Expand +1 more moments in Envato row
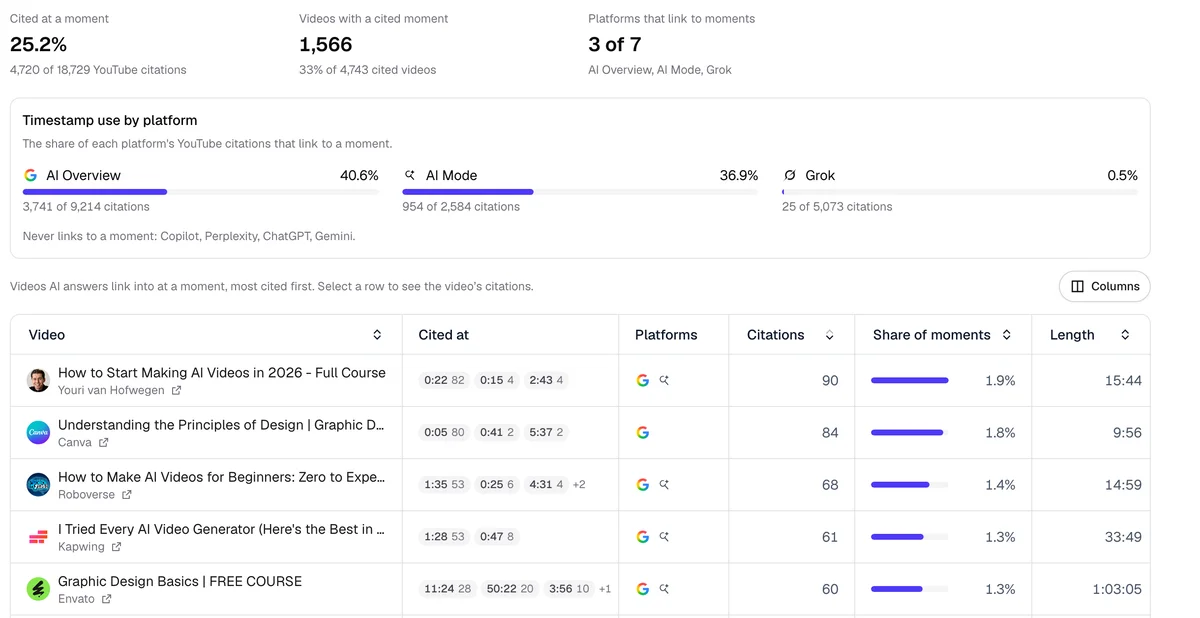This screenshot has height=618, width=1200. 605,589
